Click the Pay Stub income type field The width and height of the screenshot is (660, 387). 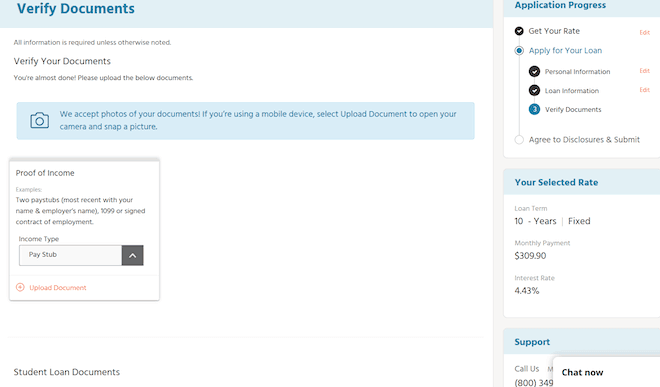tap(71, 255)
